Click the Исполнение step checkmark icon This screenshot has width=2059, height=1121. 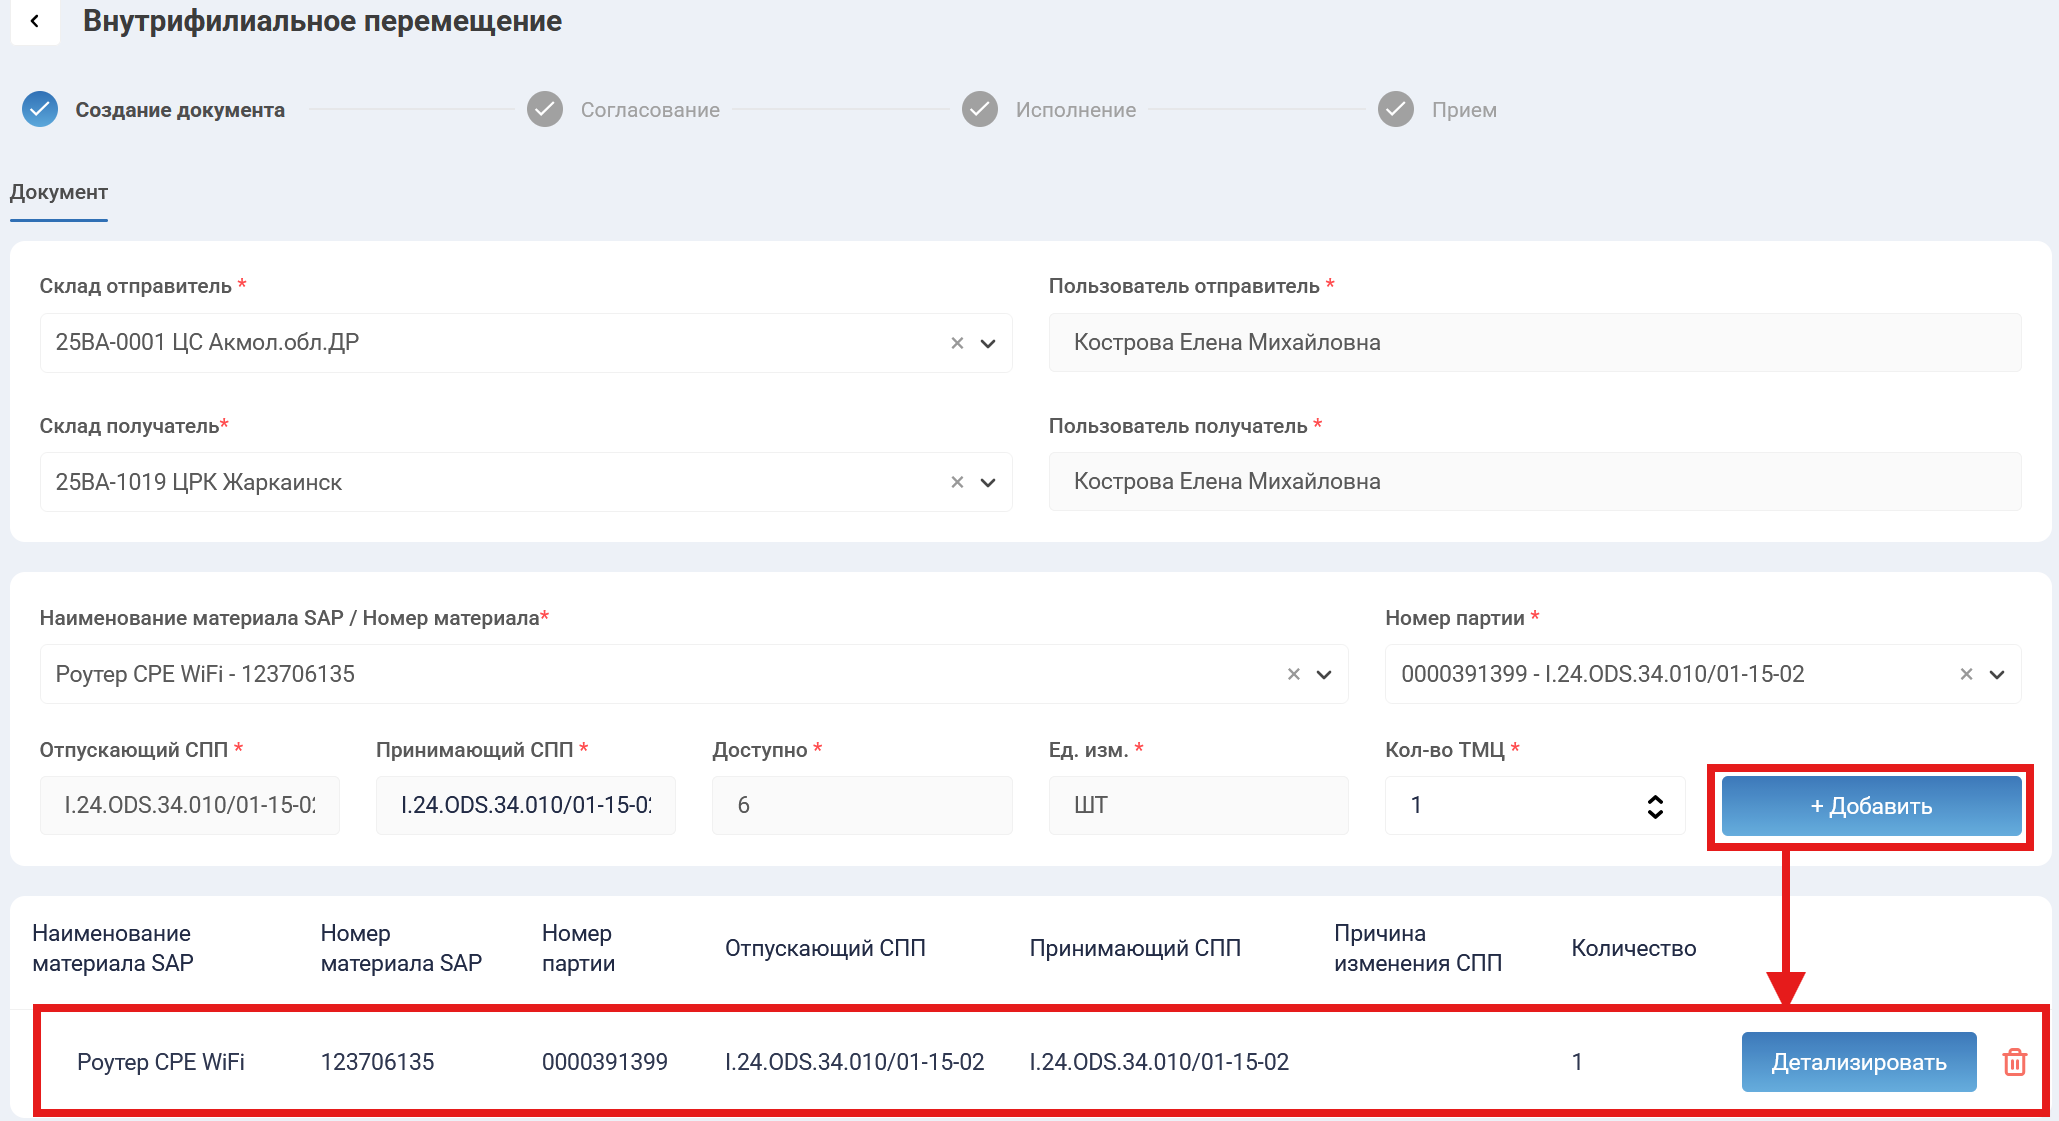pyautogui.click(x=980, y=109)
